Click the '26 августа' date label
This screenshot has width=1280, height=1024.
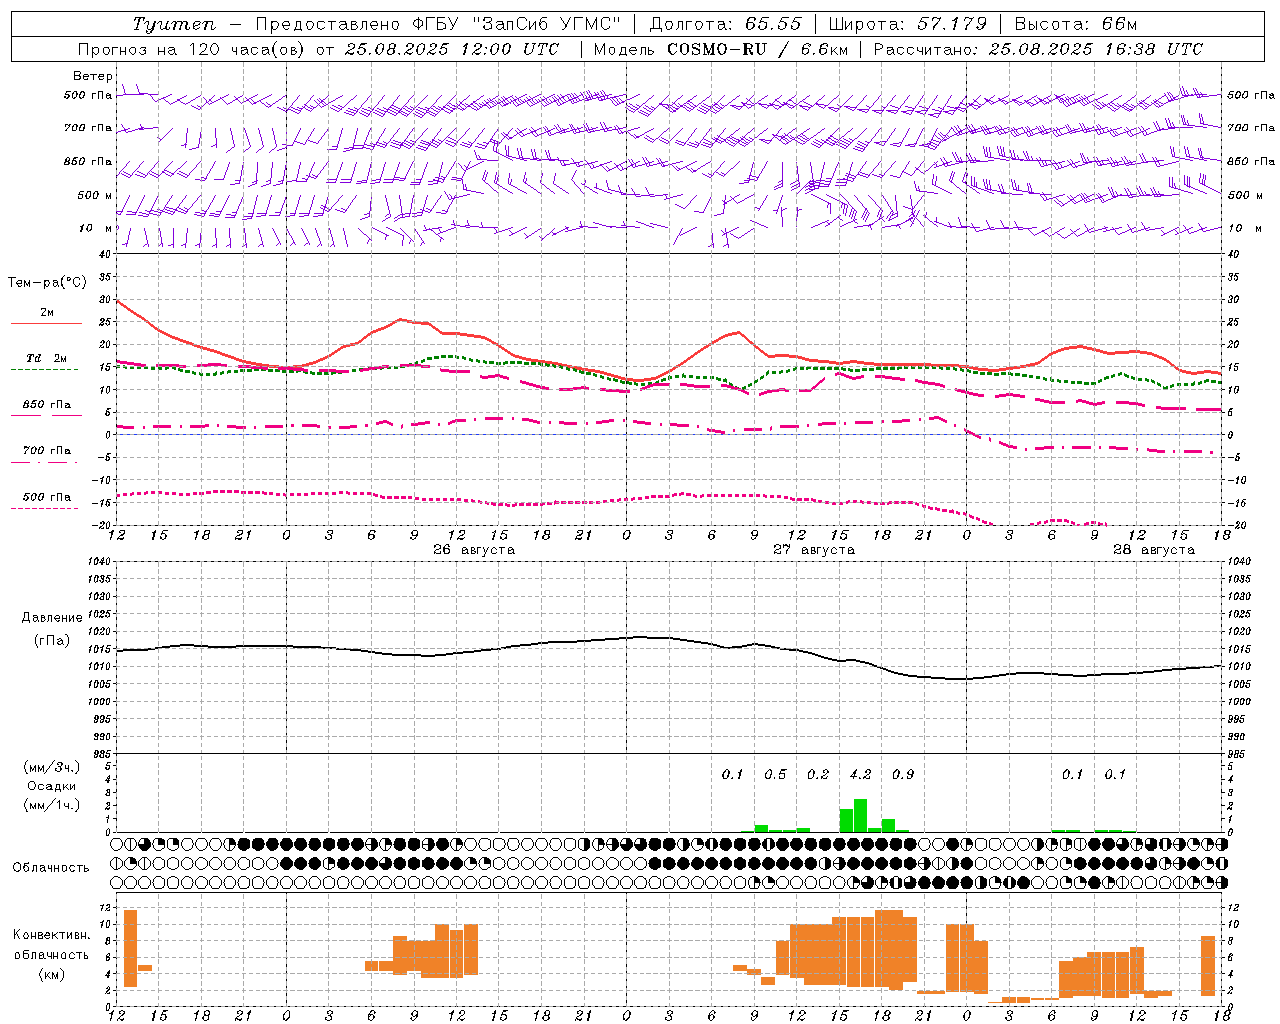click(474, 550)
